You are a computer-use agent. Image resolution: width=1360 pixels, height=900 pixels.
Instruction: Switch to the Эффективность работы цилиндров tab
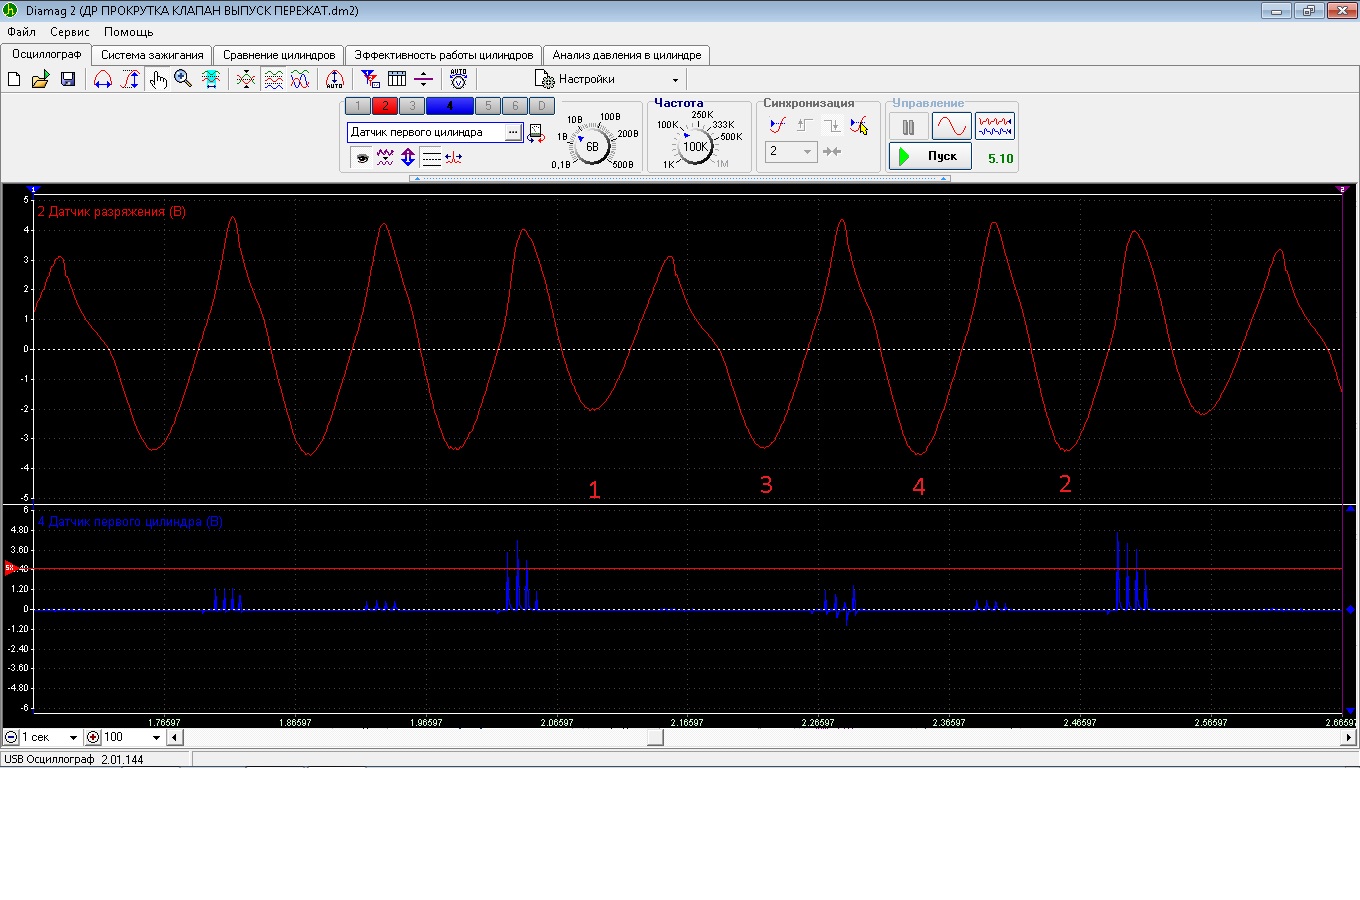444,55
